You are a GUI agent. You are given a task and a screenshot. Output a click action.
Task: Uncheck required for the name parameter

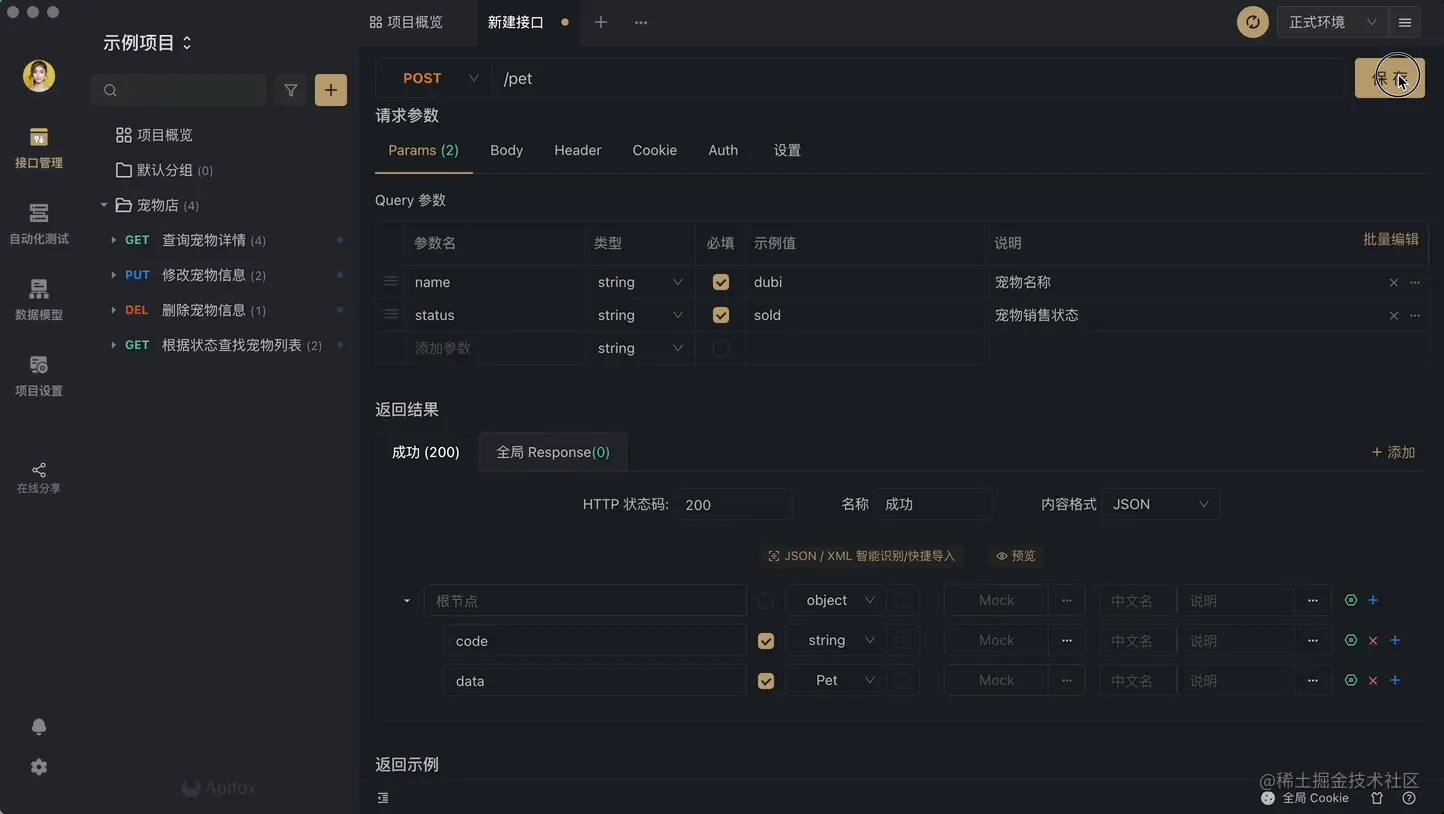(x=720, y=282)
